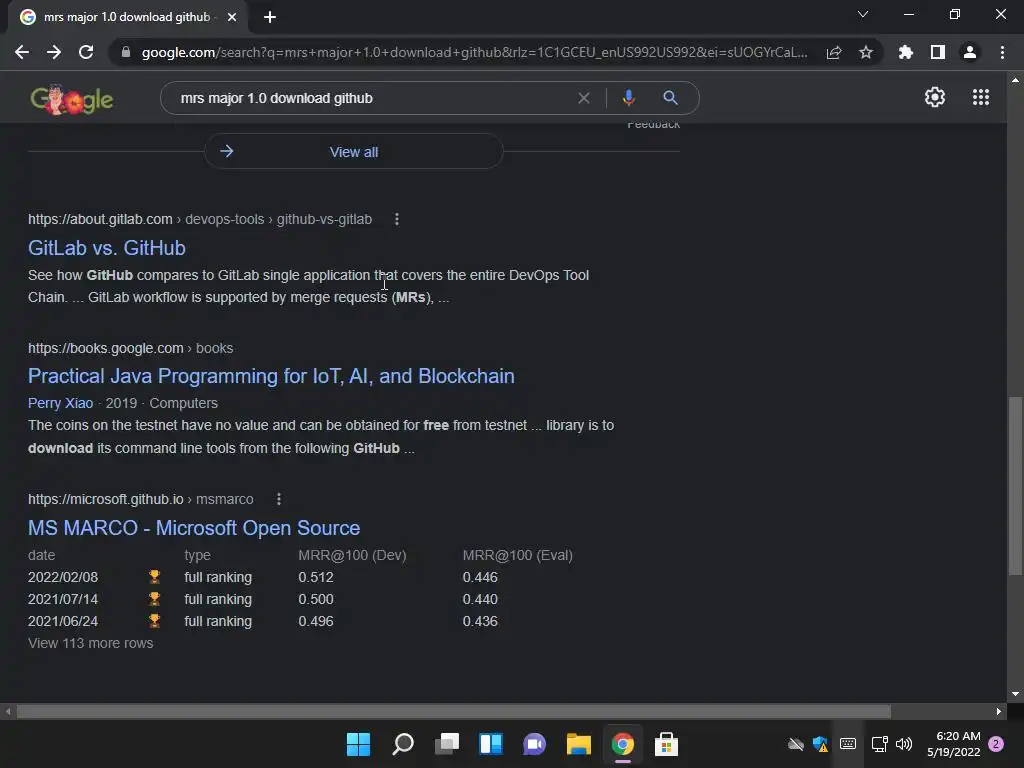Click the scroll-right arrow at bottom
This screenshot has height=768, width=1024.
tap(998, 711)
